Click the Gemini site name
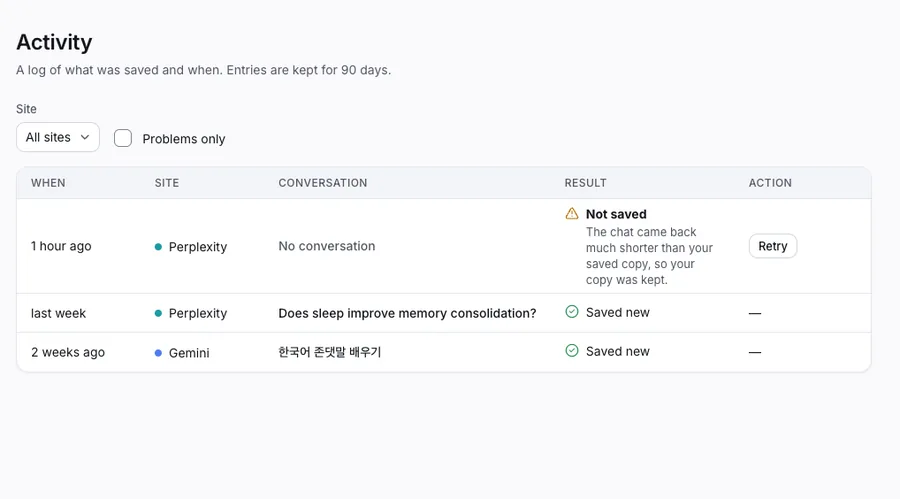The width and height of the screenshot is (900, 499). click(189, 353)
